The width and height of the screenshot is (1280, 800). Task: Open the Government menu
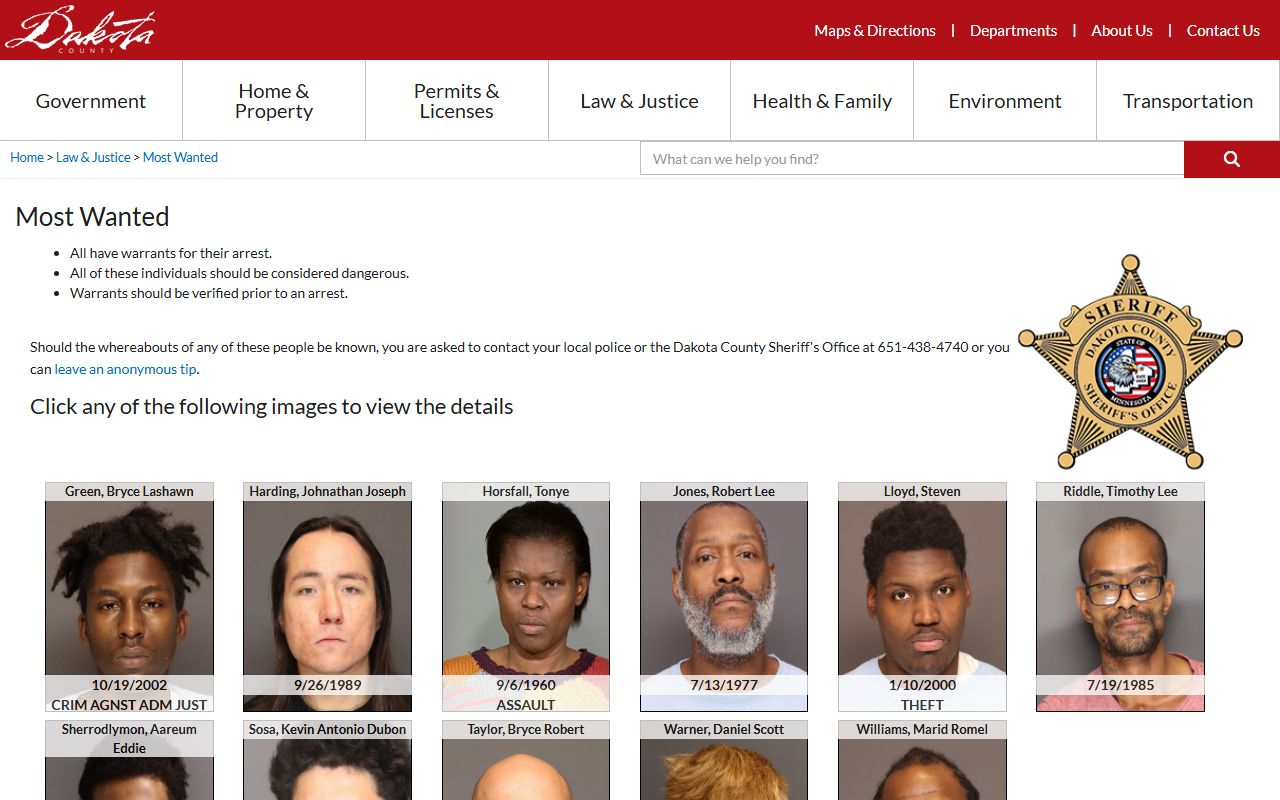click(x=91, y=101)
